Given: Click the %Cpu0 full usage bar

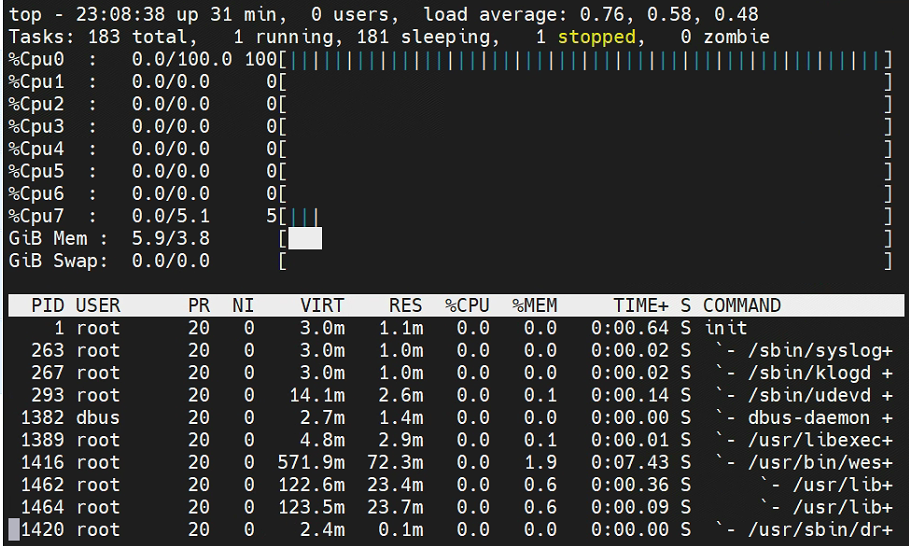Looking at the screenshot, I should tap(586, 60).
